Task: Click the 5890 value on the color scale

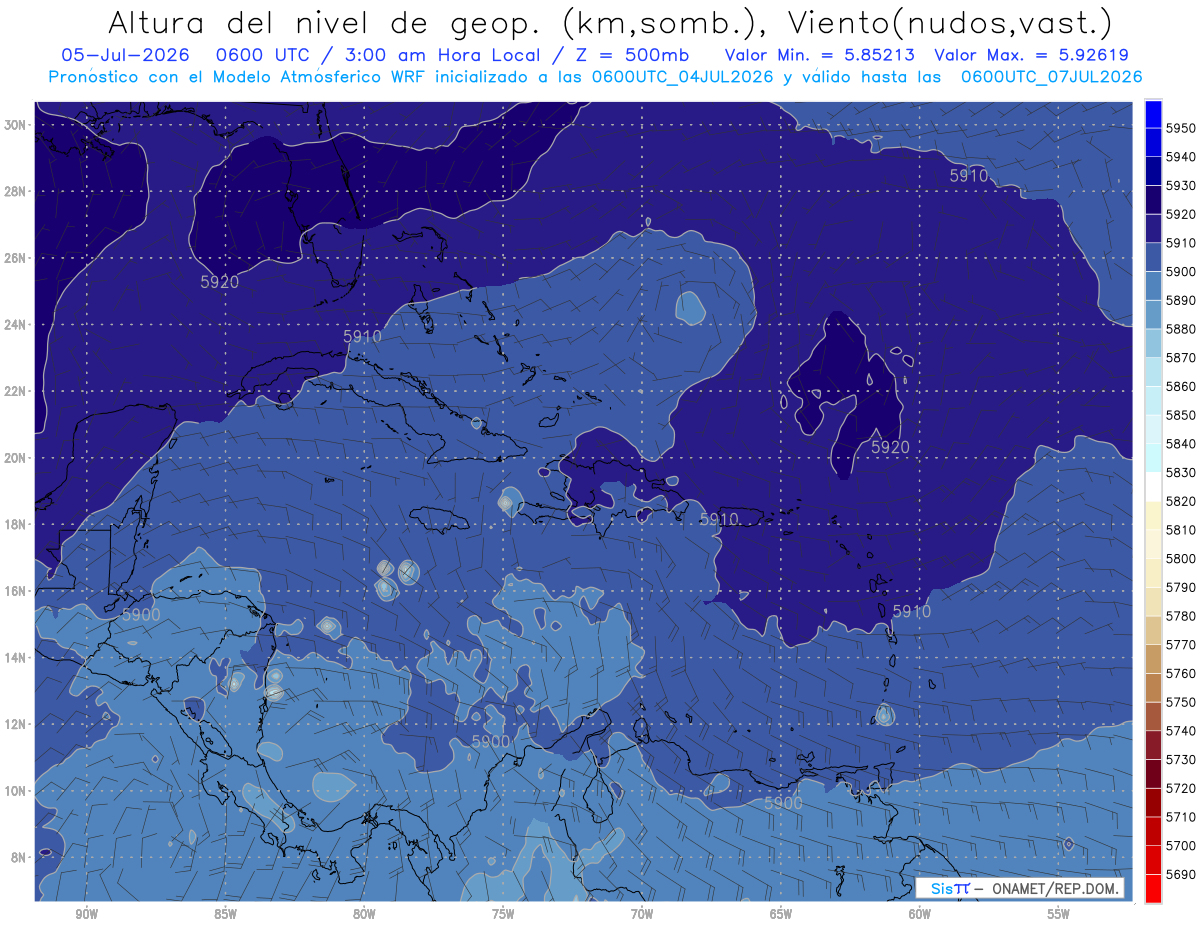Action: pos(1182,300)
